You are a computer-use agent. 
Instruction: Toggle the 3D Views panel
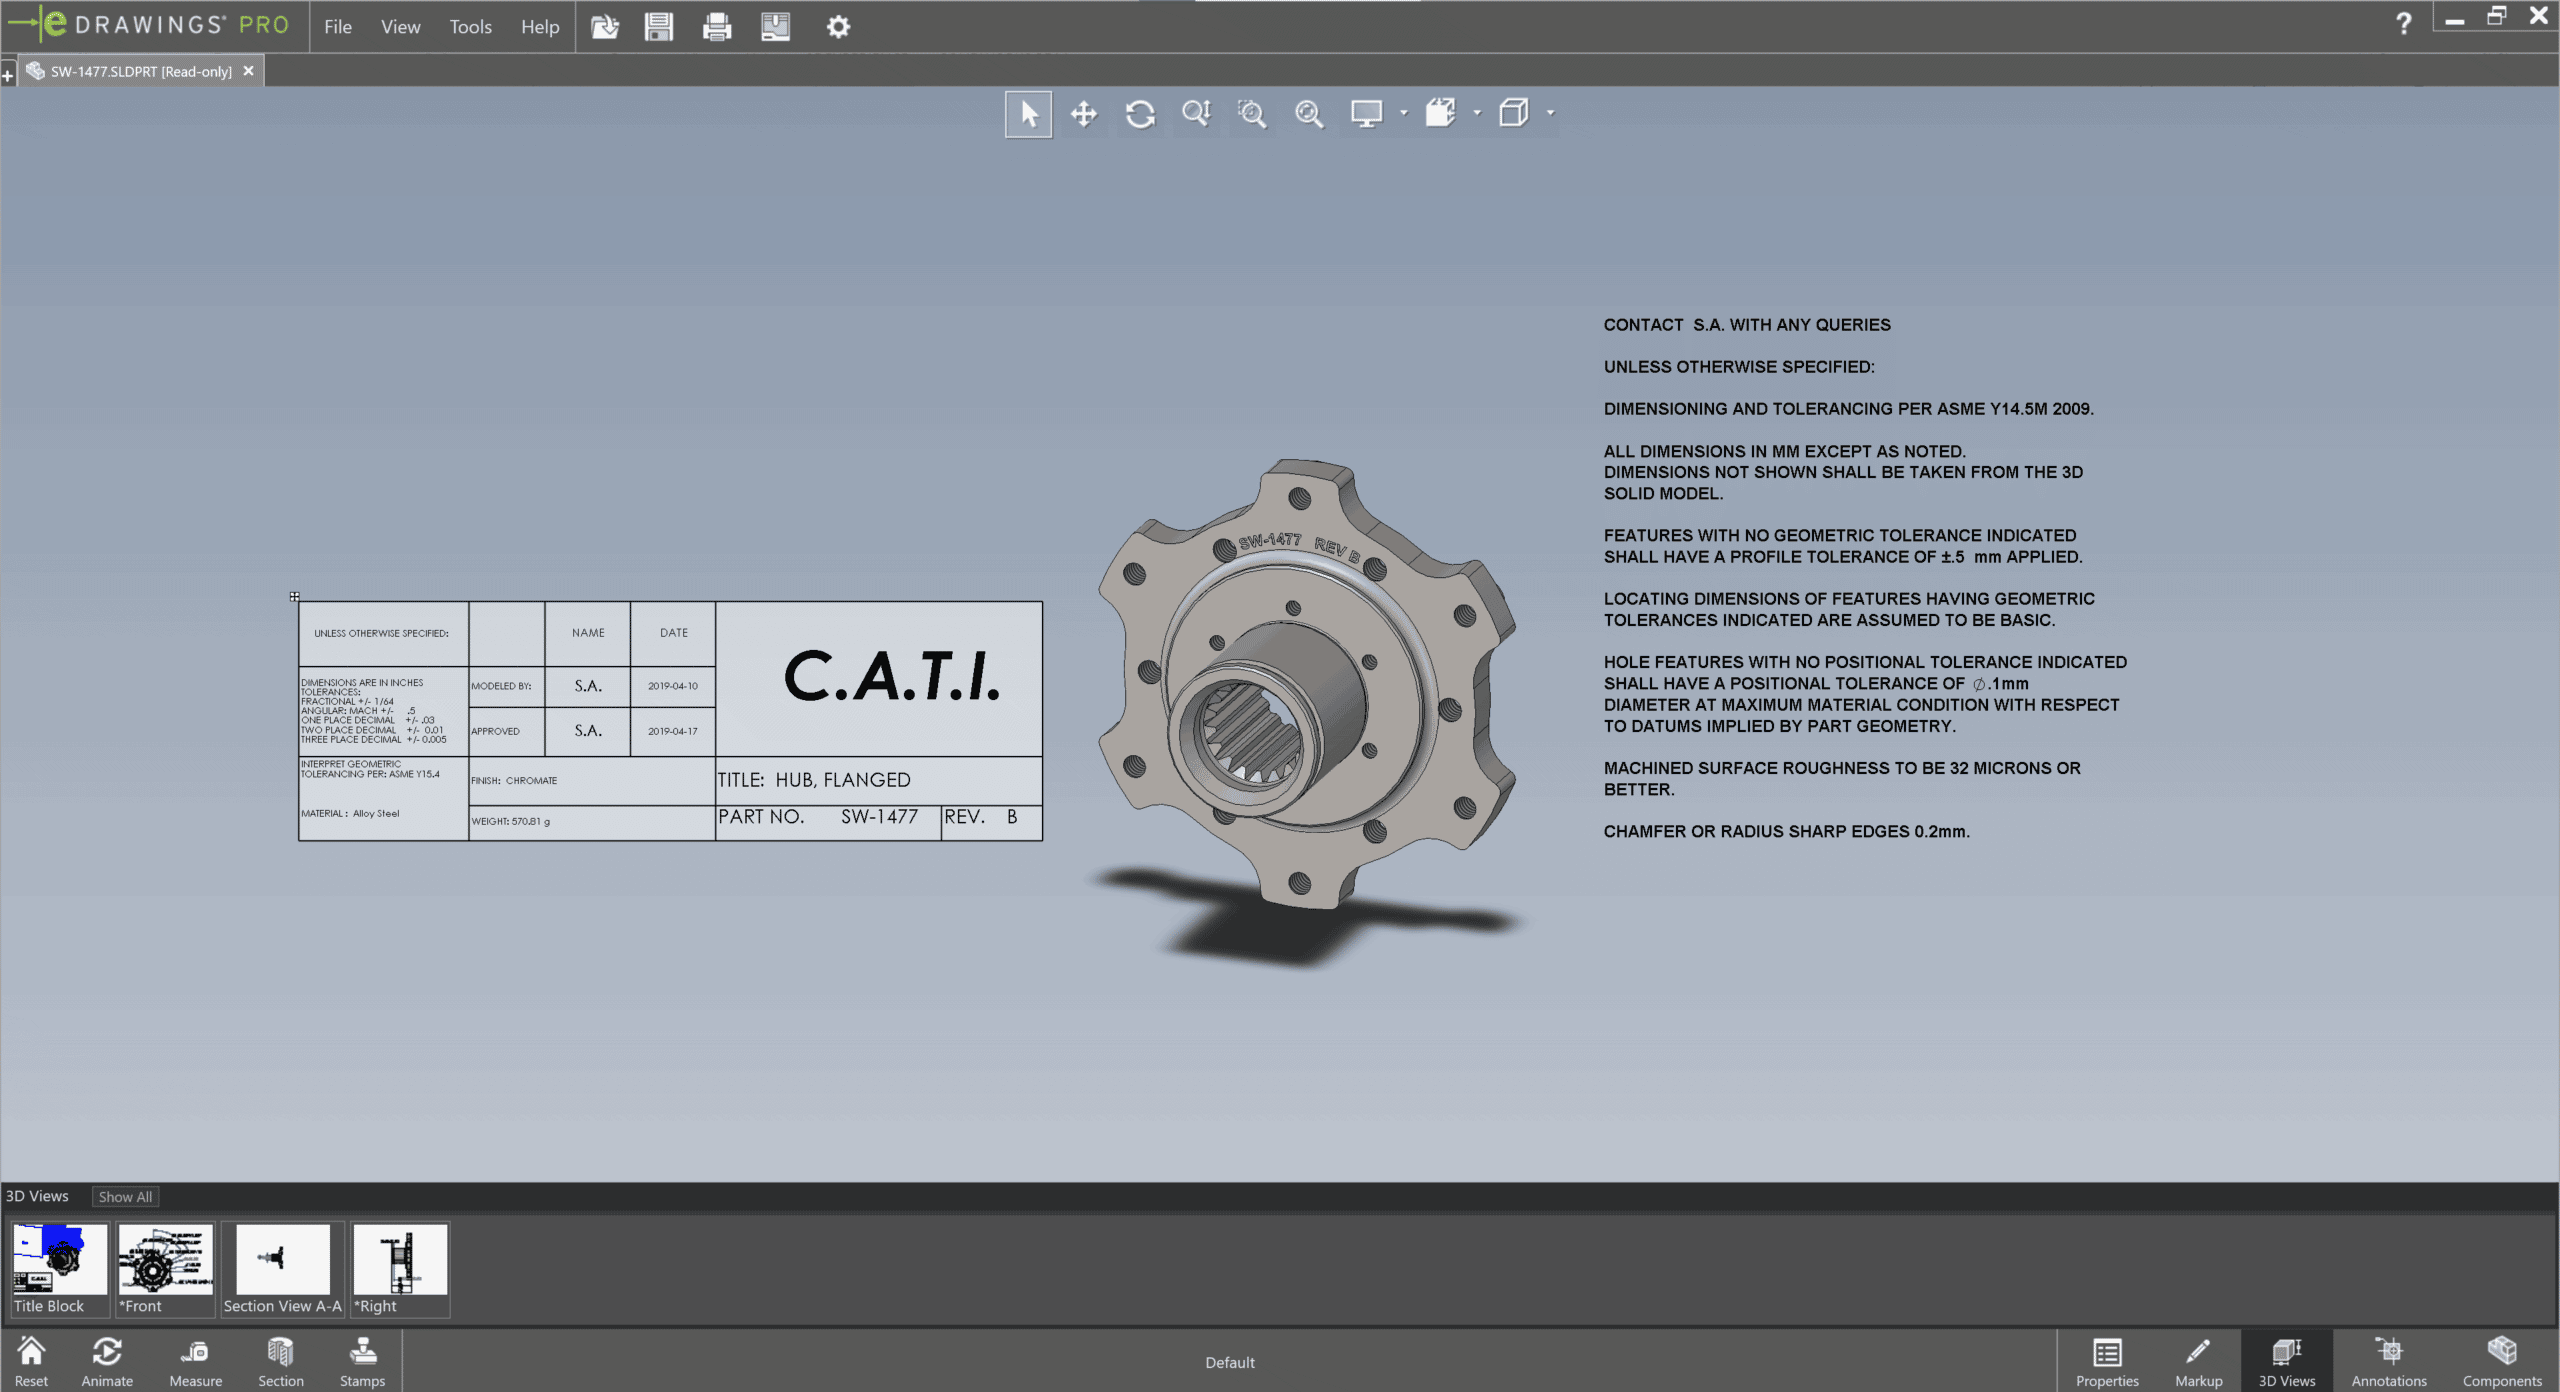tap(2286, 1361)
